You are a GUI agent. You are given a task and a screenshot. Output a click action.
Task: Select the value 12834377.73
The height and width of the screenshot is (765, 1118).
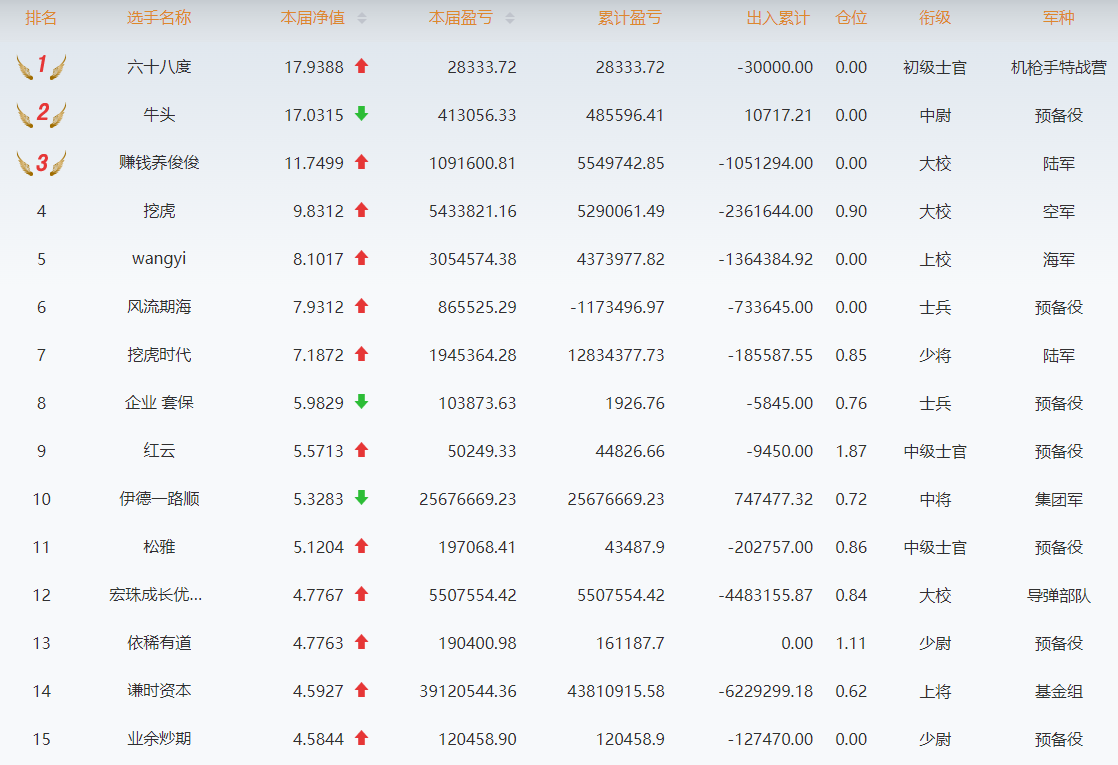616,355
